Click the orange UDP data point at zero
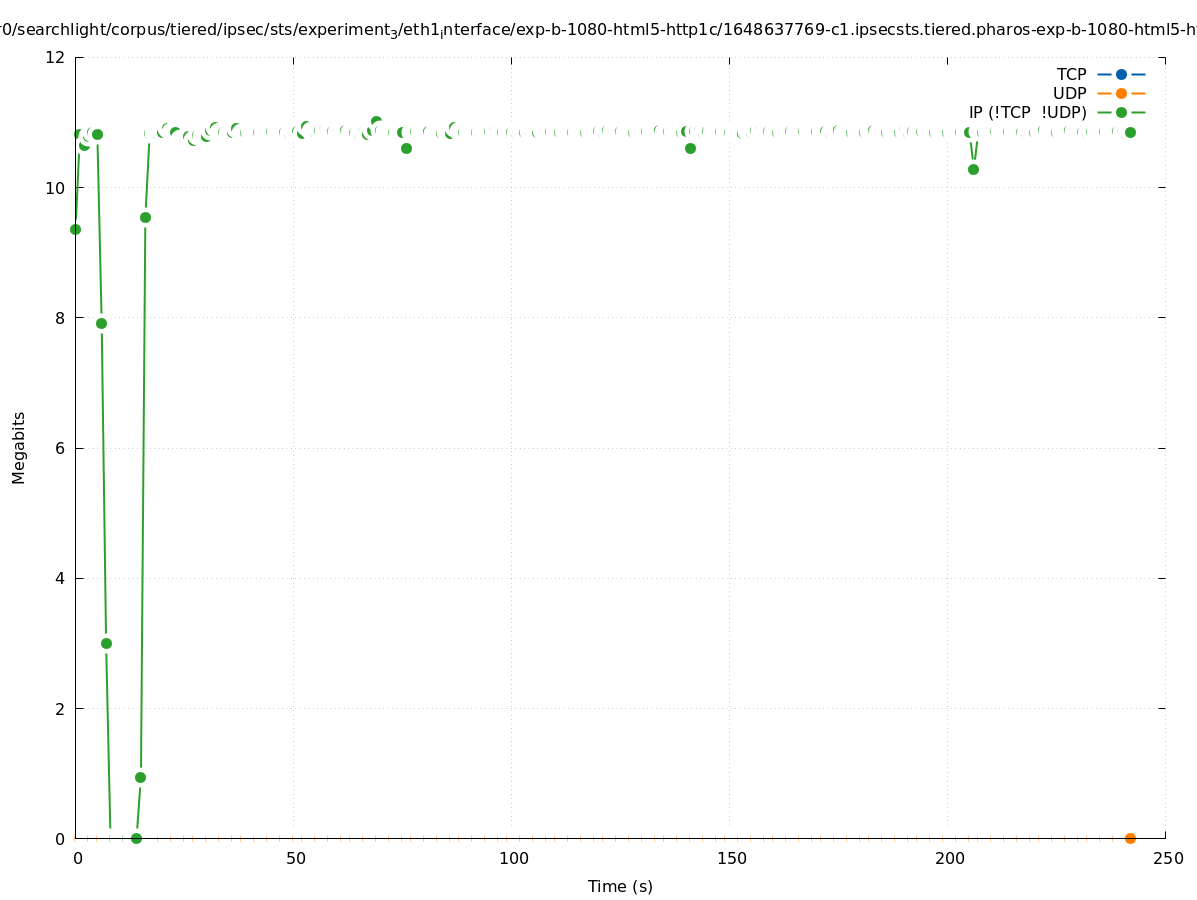 tap(1130, 838)
